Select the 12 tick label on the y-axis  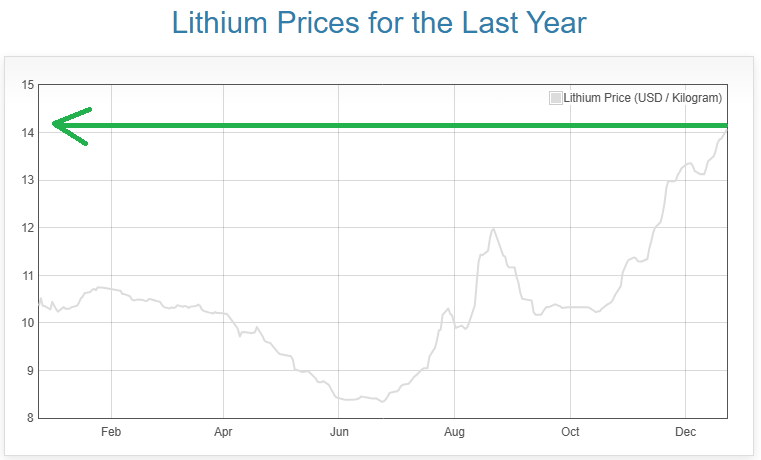[x=28, y=228]
